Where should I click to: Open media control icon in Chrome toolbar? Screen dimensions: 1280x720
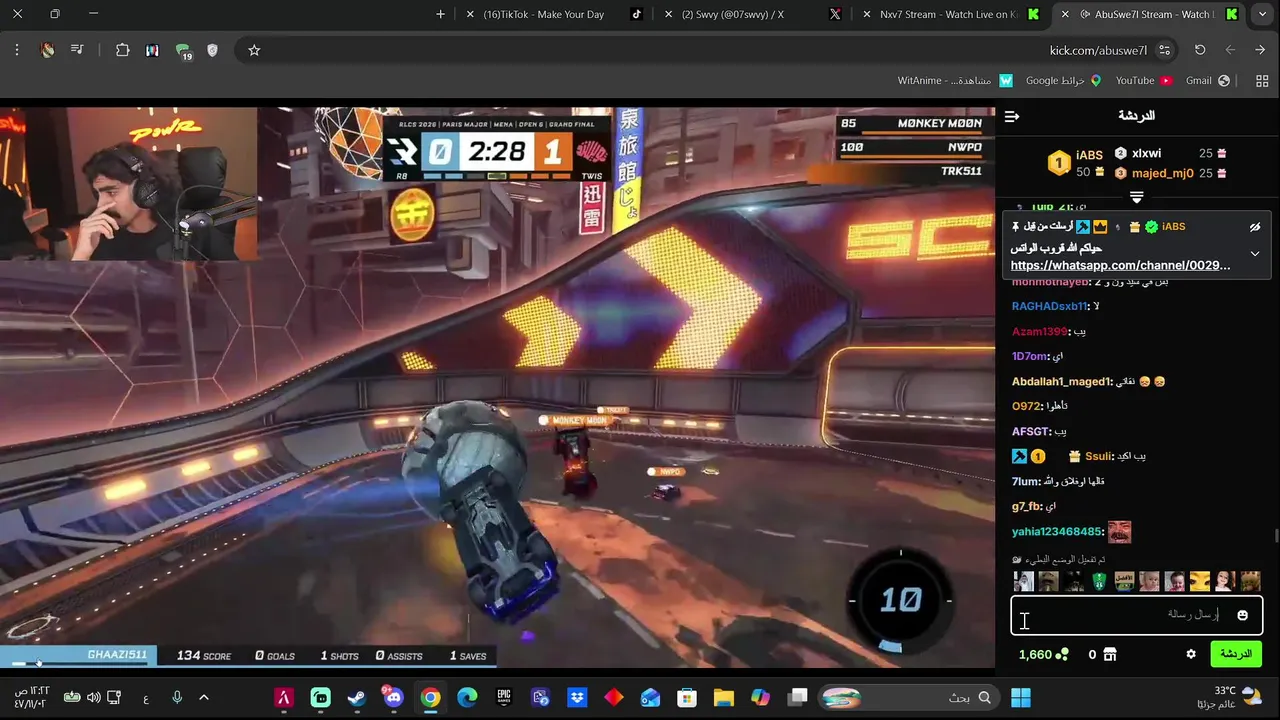click(77, 50)
